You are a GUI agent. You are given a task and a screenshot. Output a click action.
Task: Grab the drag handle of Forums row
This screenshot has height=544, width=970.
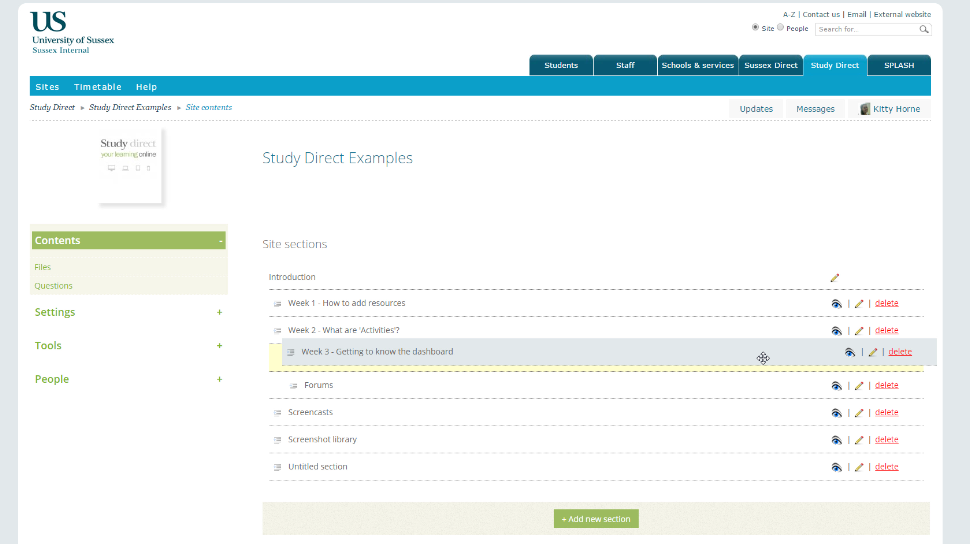(294, 386)
